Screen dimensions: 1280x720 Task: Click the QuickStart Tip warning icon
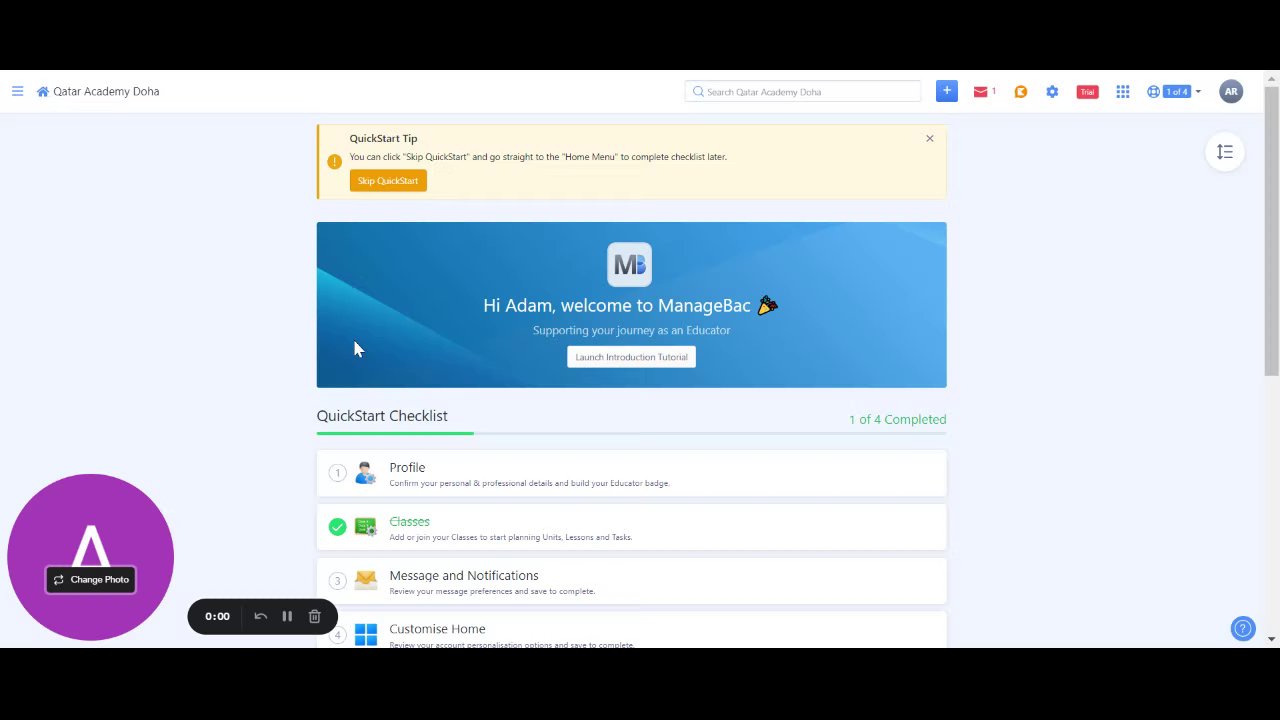(x=334, y=161)
